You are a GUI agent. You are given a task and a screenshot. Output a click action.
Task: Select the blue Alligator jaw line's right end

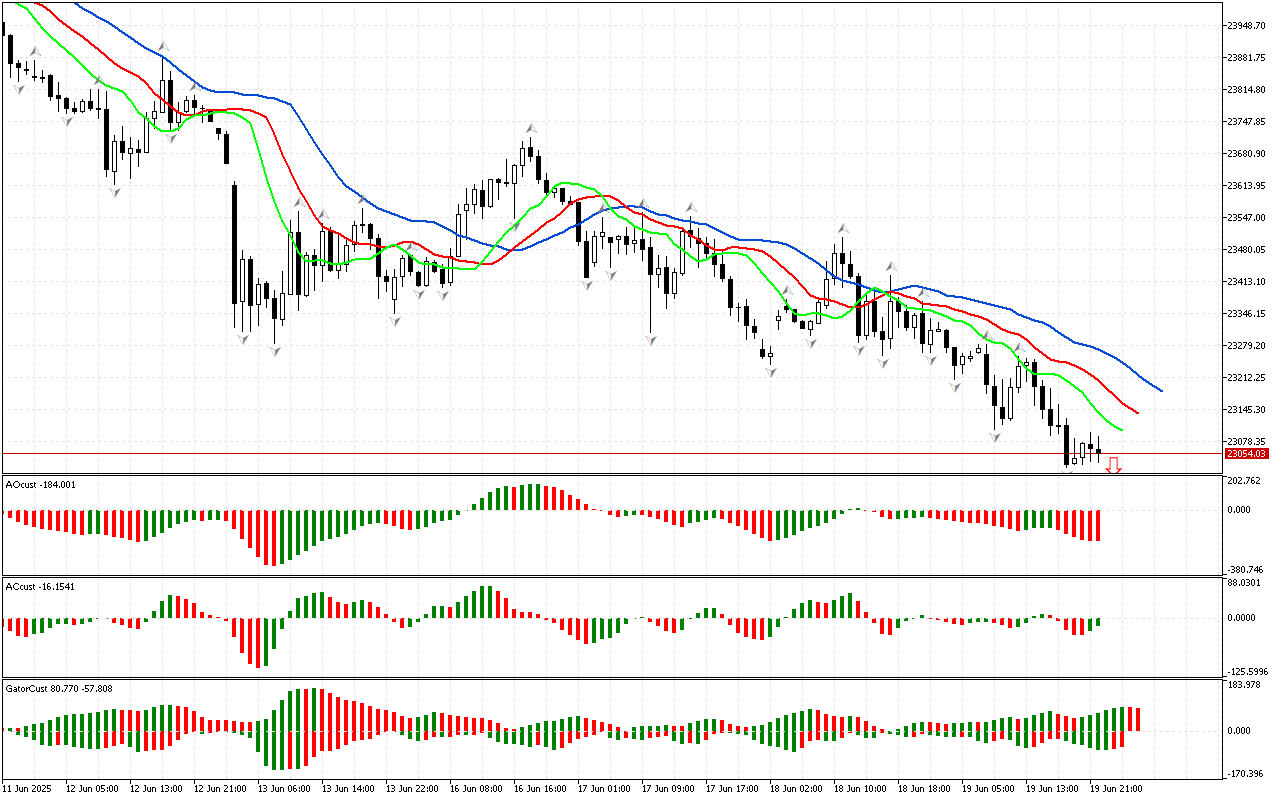pyautogui.click(x=1160, y=390)
